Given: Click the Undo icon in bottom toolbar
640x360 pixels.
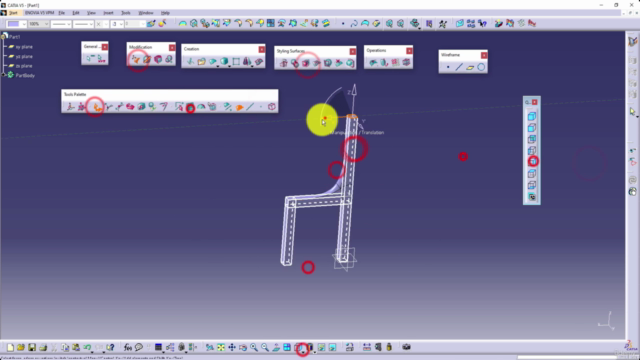Looking at the screenshot, I should [x=87, y=347].
